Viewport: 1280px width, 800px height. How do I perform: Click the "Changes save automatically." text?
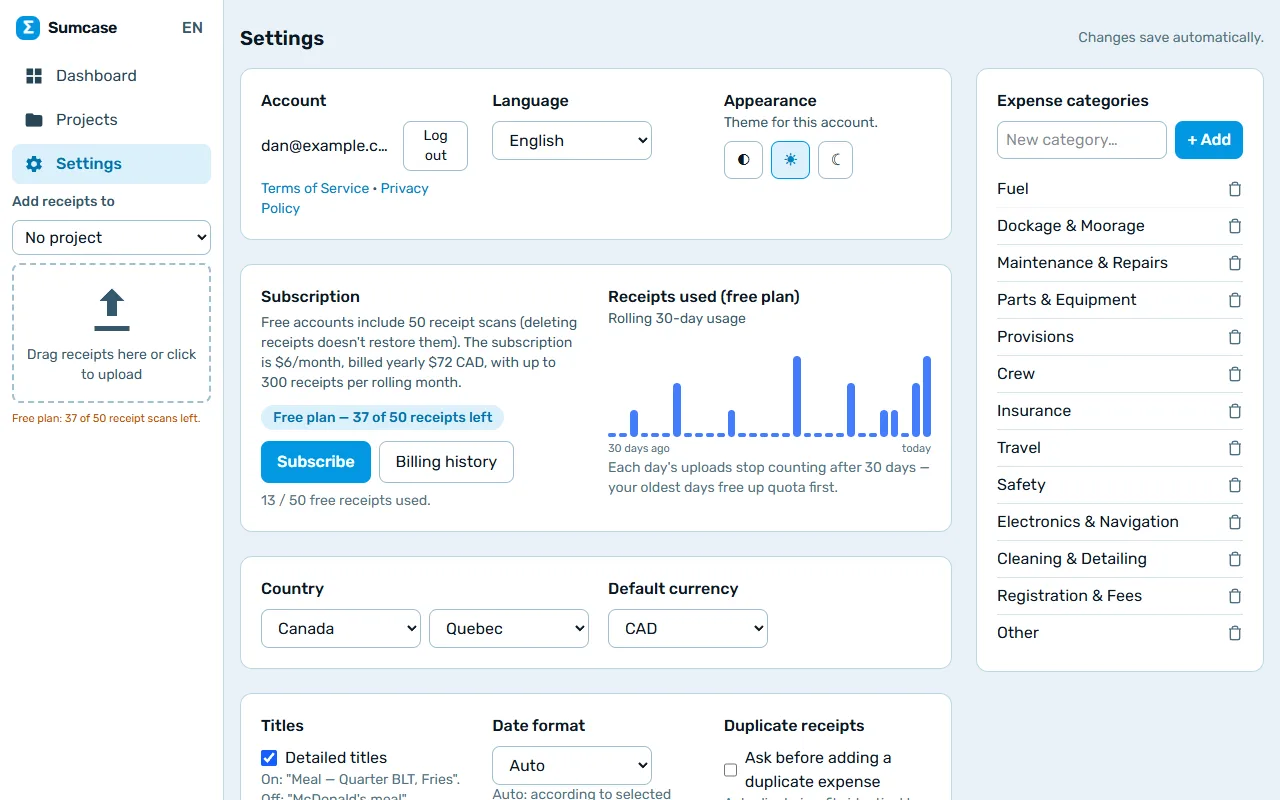1171,38
